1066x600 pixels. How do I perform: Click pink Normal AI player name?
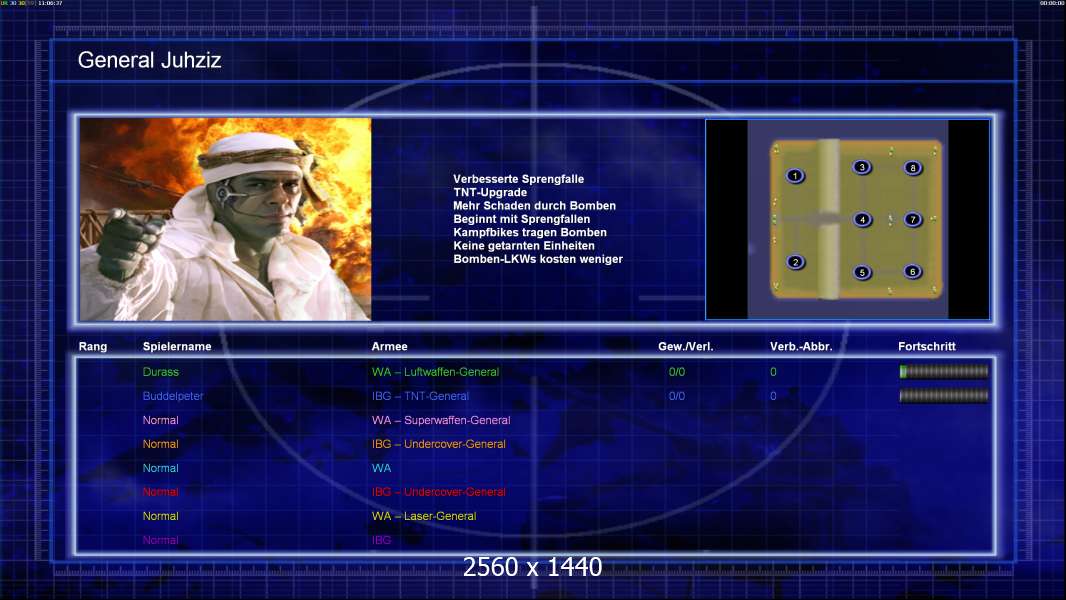pyautogui.click(x=160, y=420)
